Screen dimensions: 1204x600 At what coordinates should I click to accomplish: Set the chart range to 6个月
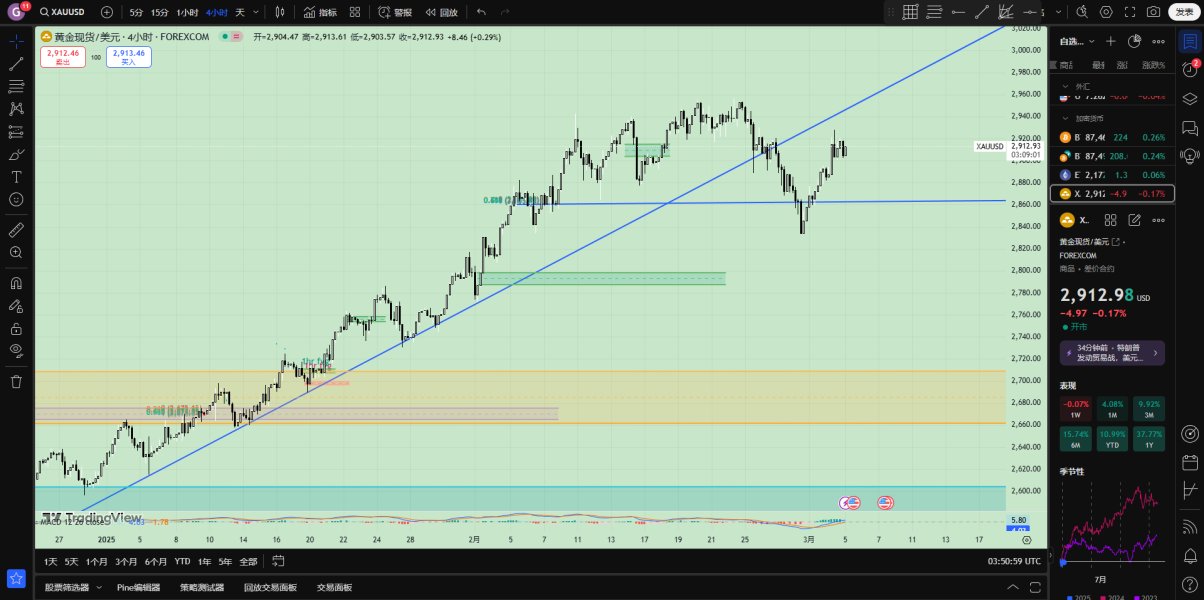(x=156, y=561)
